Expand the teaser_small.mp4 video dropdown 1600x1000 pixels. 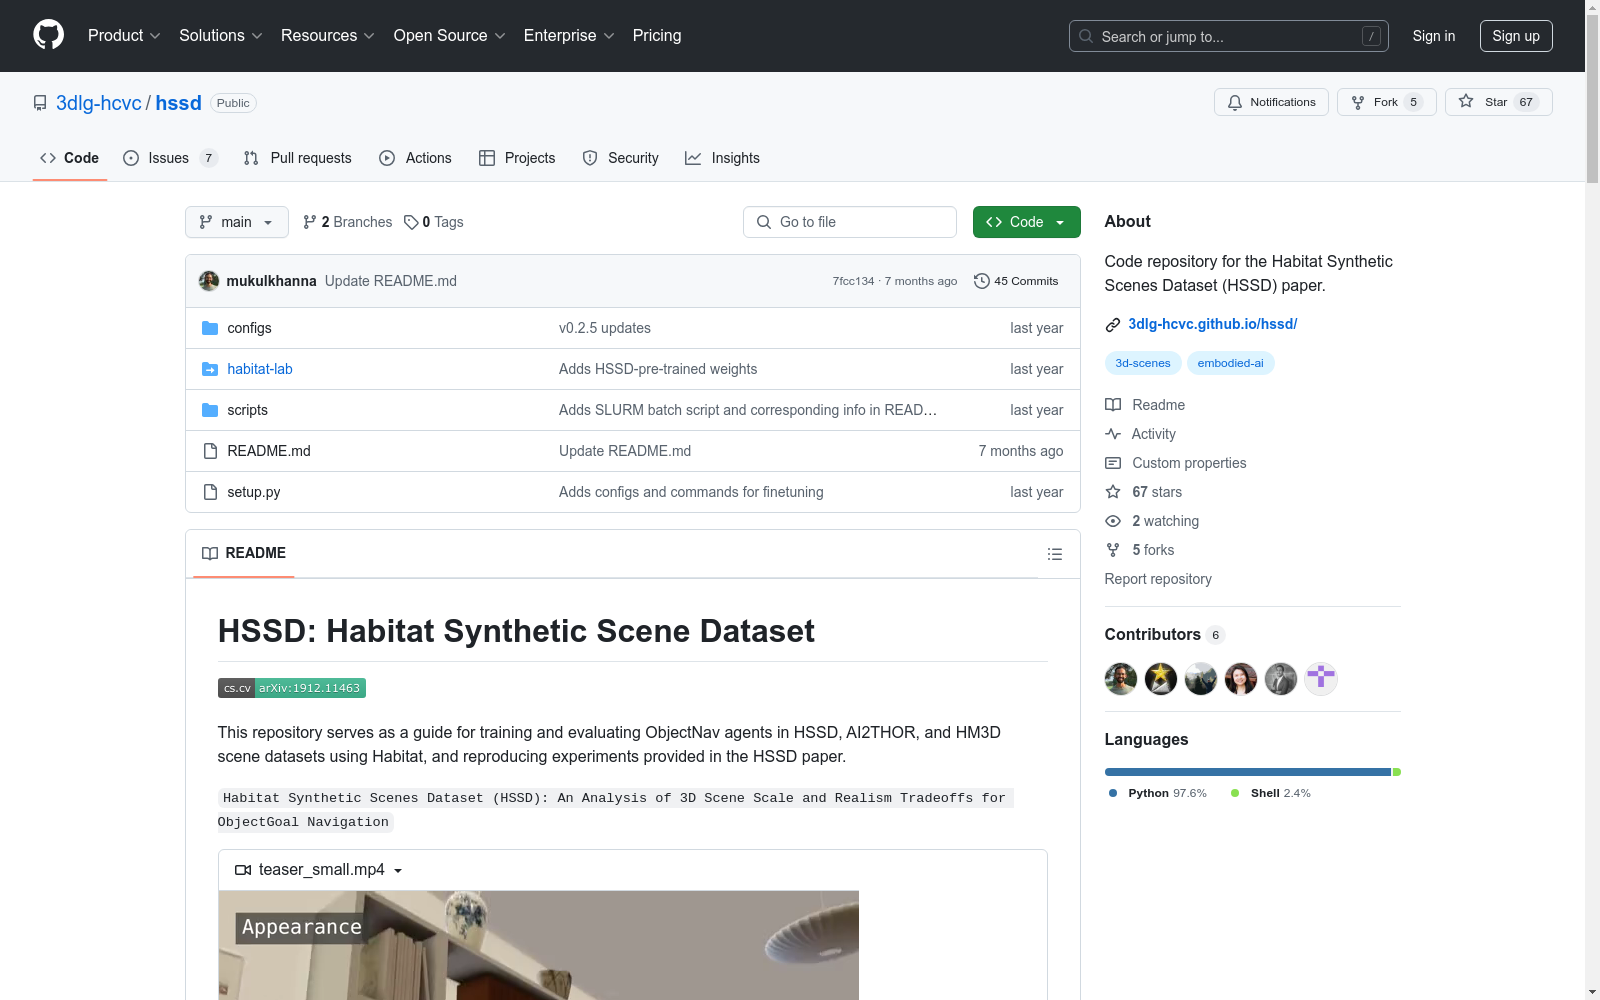(x=319, y=870)
